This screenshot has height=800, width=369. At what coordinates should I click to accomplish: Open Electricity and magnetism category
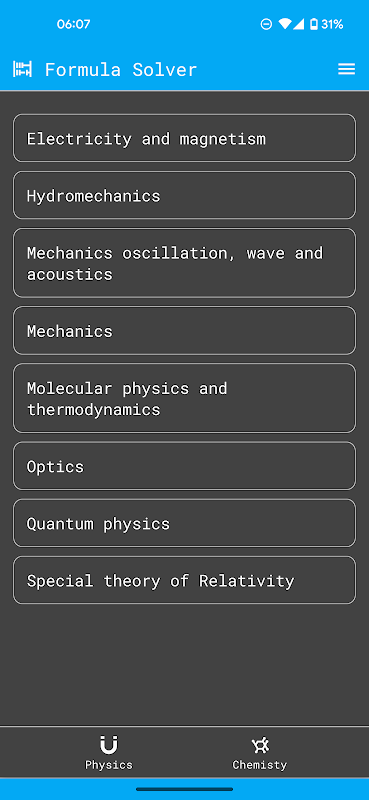(x=184, y=138)
